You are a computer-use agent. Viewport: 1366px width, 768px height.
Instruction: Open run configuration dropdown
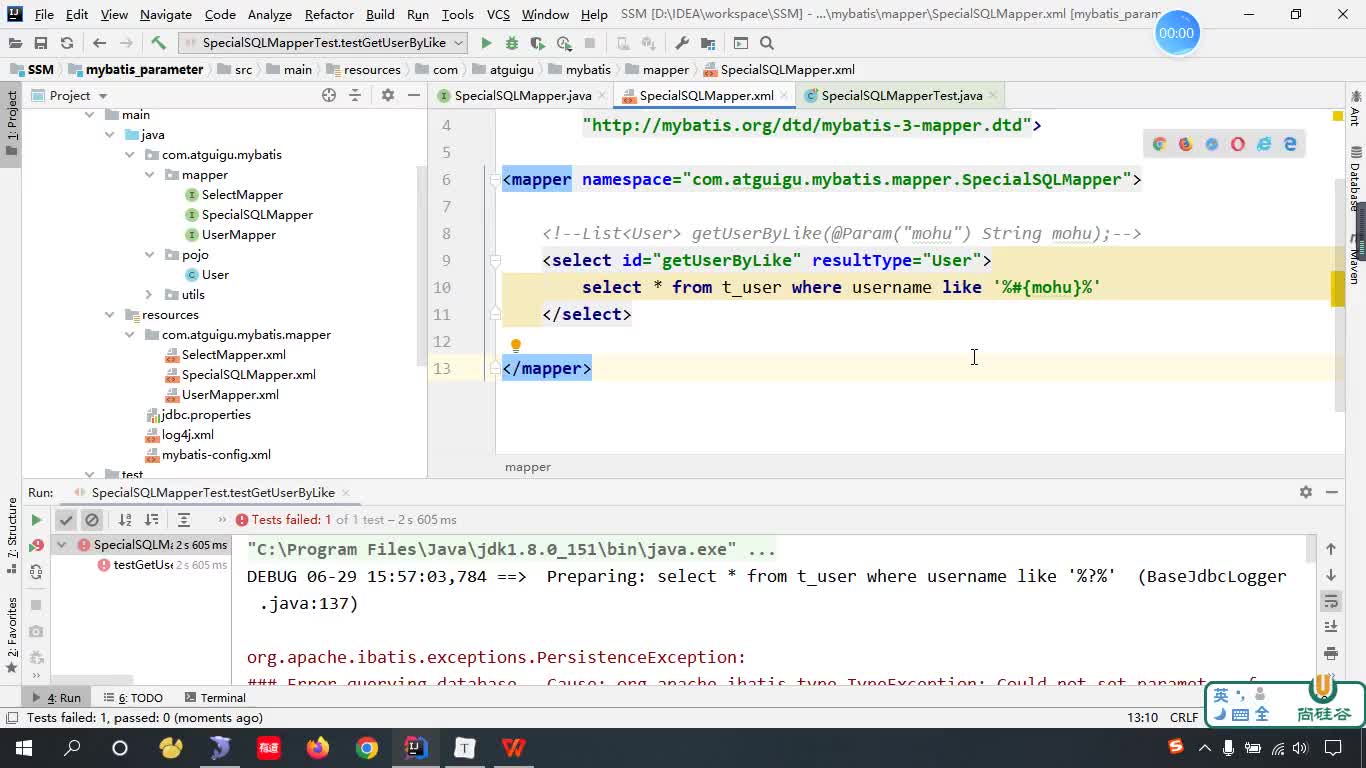pyautogui.click(x=323, y=43)
